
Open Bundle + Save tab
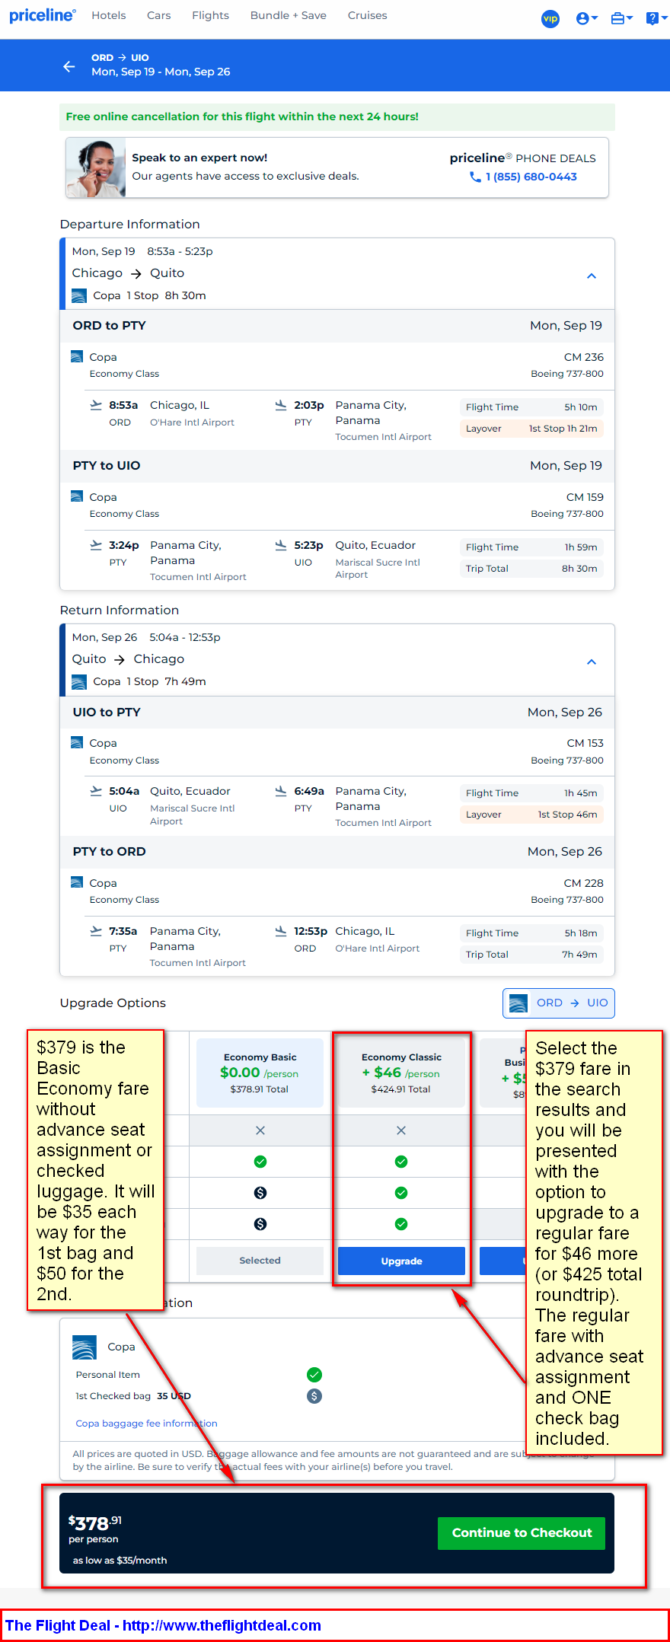(288, 16)
